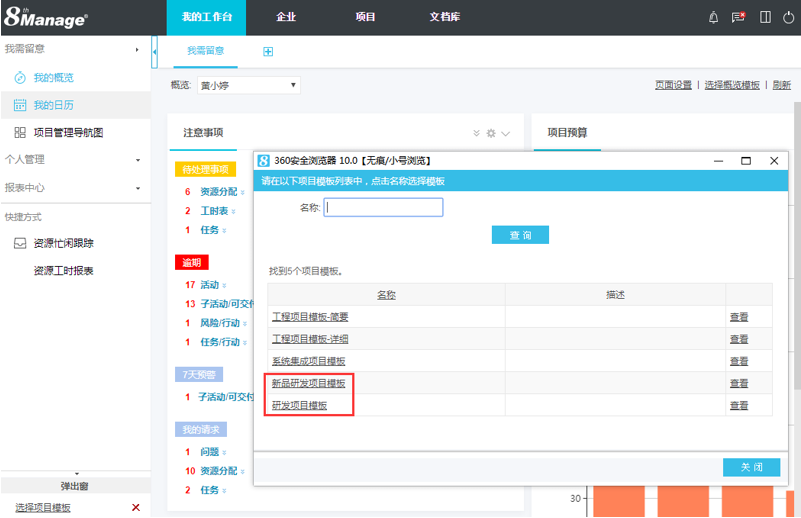
Task: Click the split layout icon in header
Action: pos(765,17)
